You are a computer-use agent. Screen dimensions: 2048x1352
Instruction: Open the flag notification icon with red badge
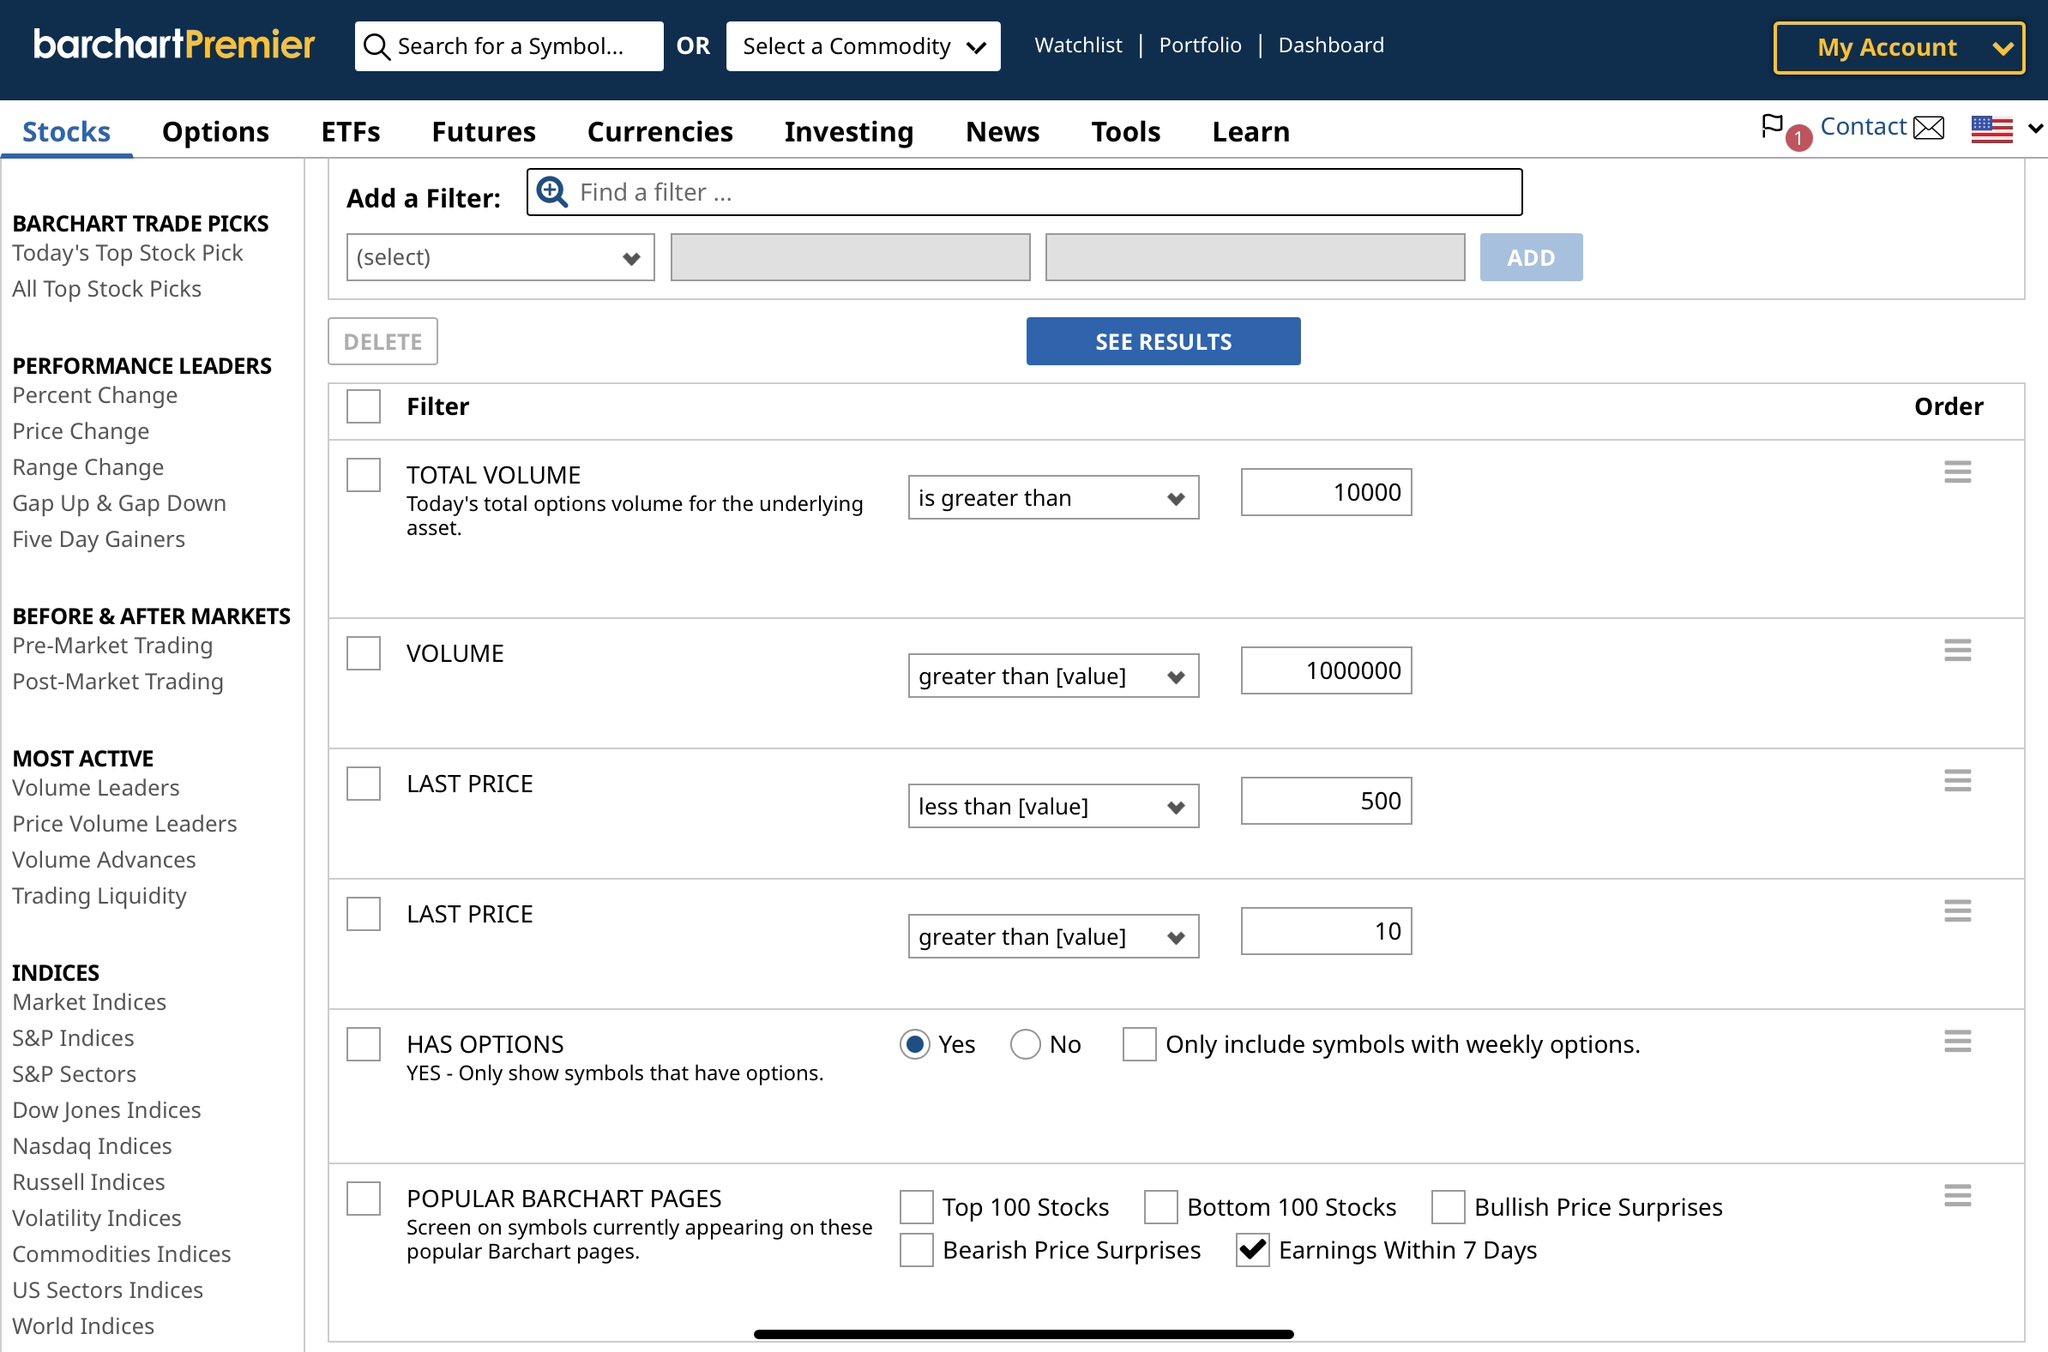click(x=1776, y=127)
